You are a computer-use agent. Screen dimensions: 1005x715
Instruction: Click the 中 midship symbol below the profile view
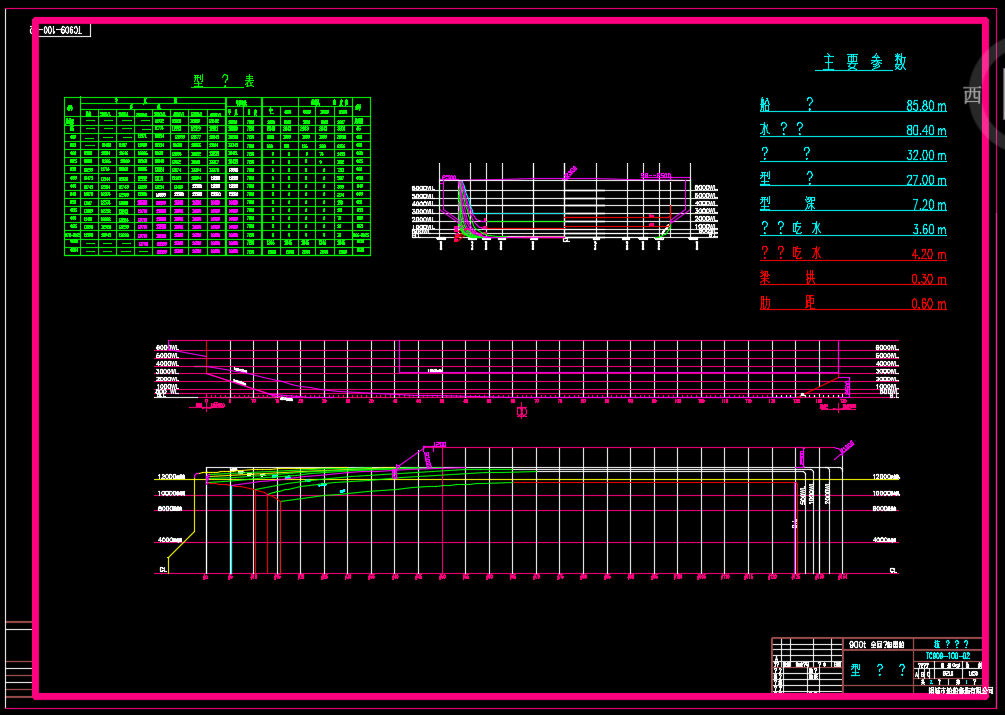coord(522,412)
